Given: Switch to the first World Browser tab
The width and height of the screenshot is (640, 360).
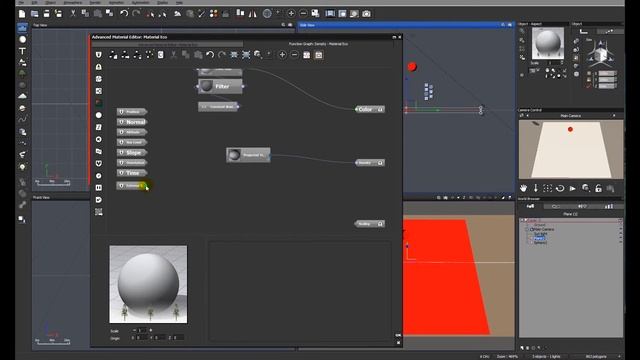Looking at the screenshot, I should tap(531, 207).
